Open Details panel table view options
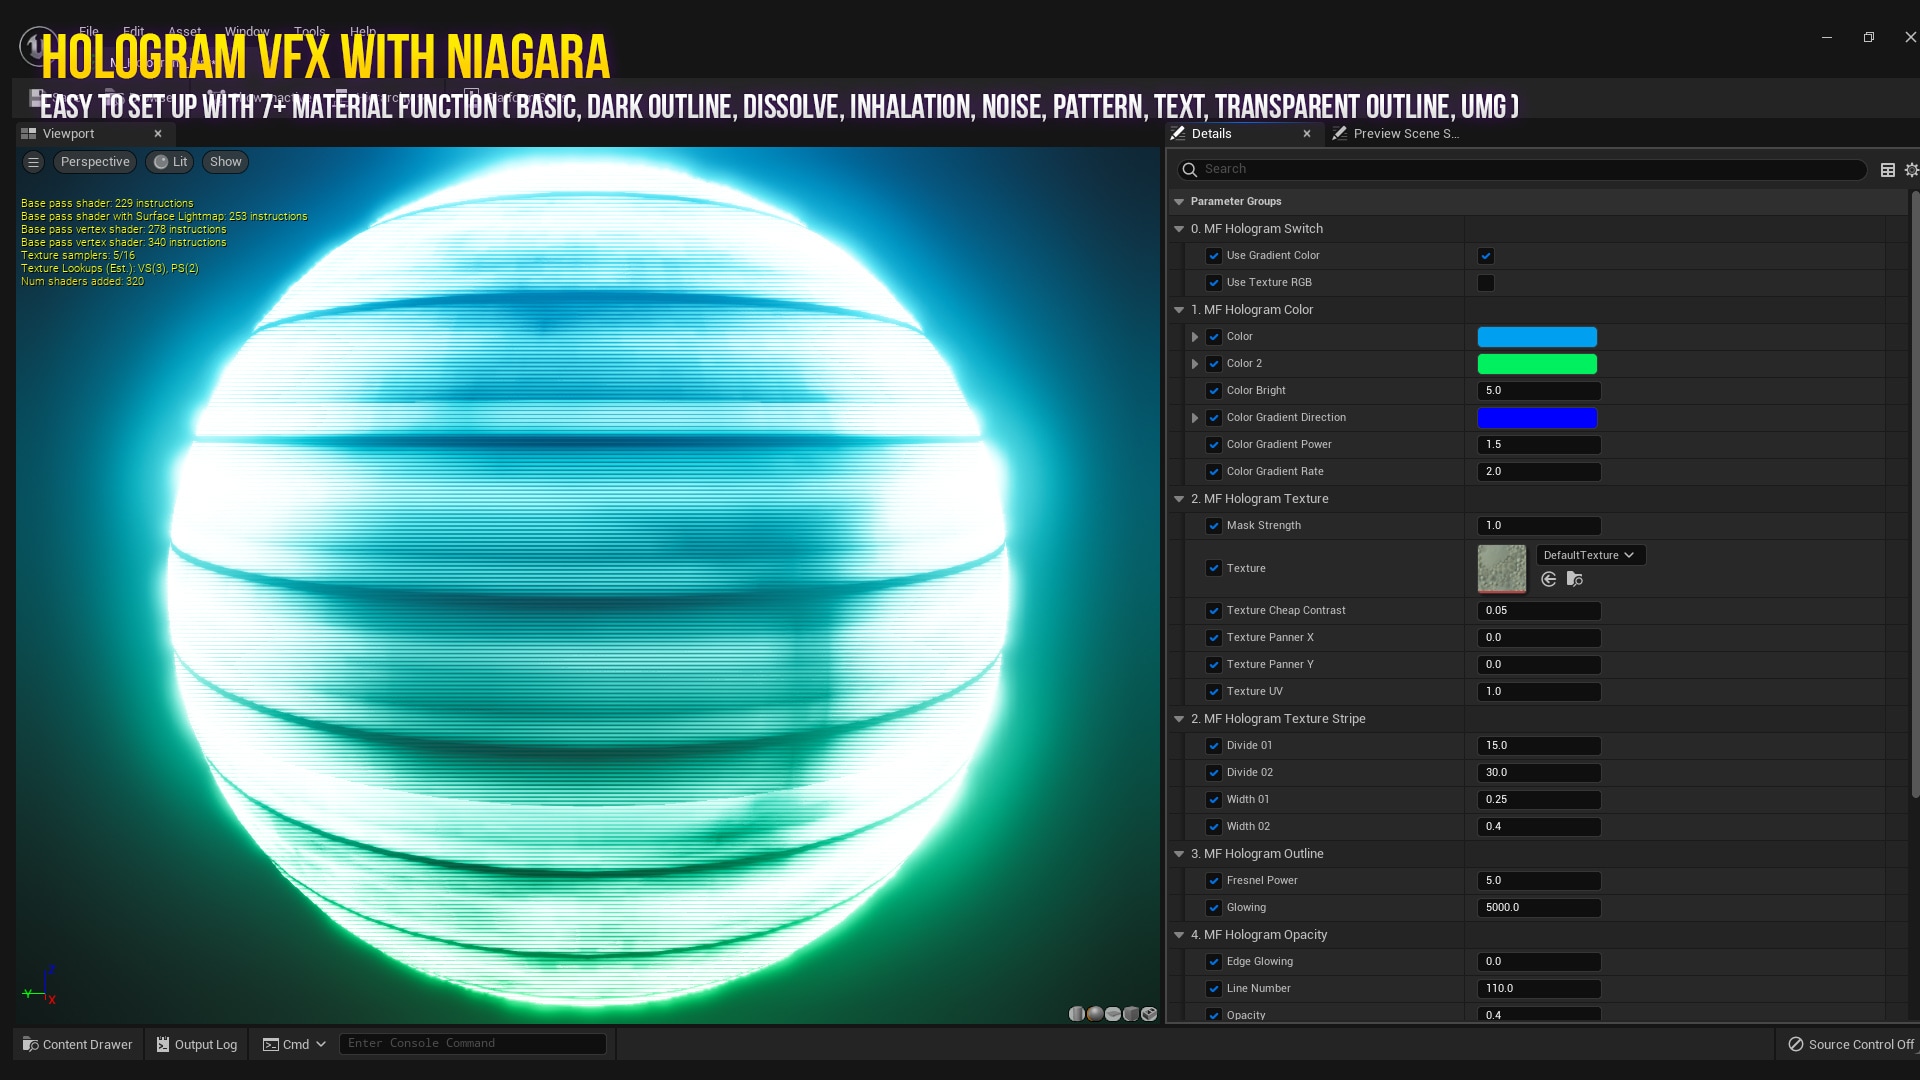The height and width of the screenshot is (1080, 1920). (1888, 170)
